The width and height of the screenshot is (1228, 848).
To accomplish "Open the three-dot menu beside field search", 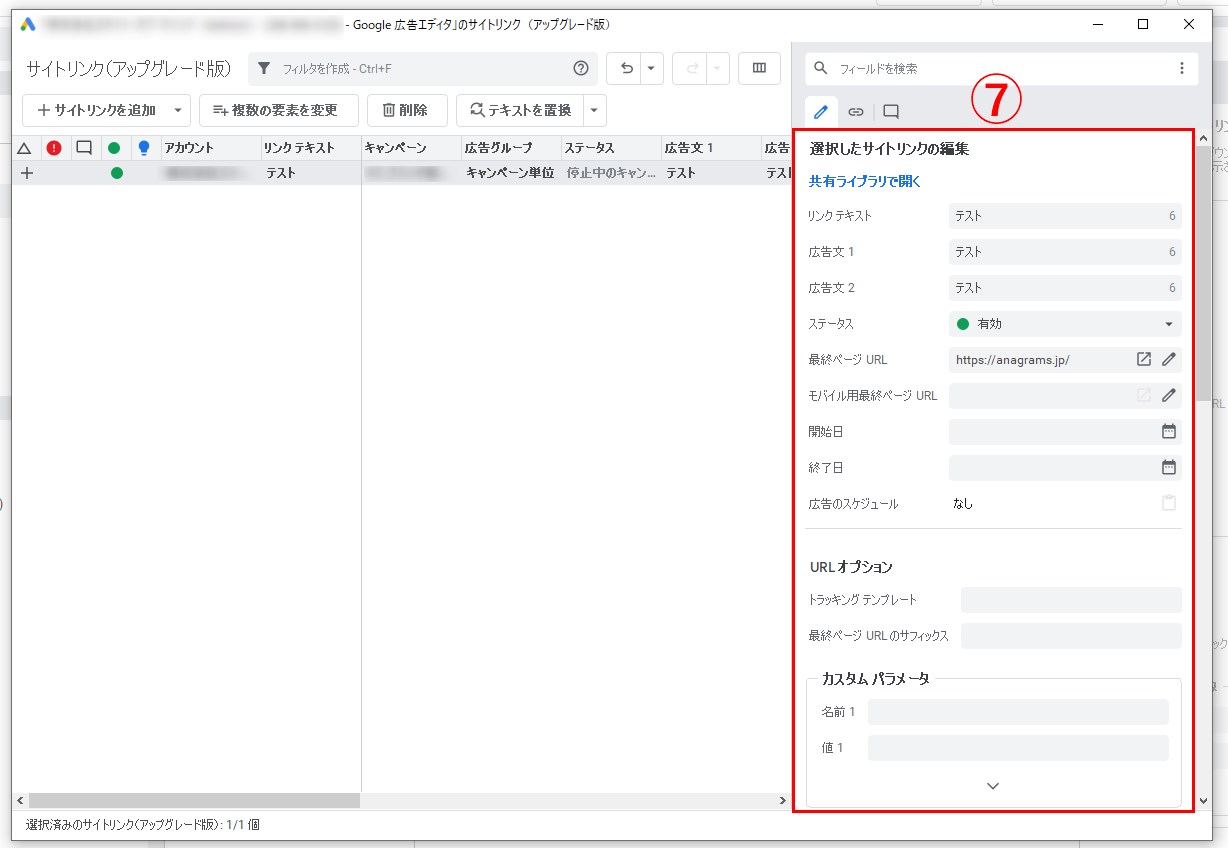I will 1181,69.
